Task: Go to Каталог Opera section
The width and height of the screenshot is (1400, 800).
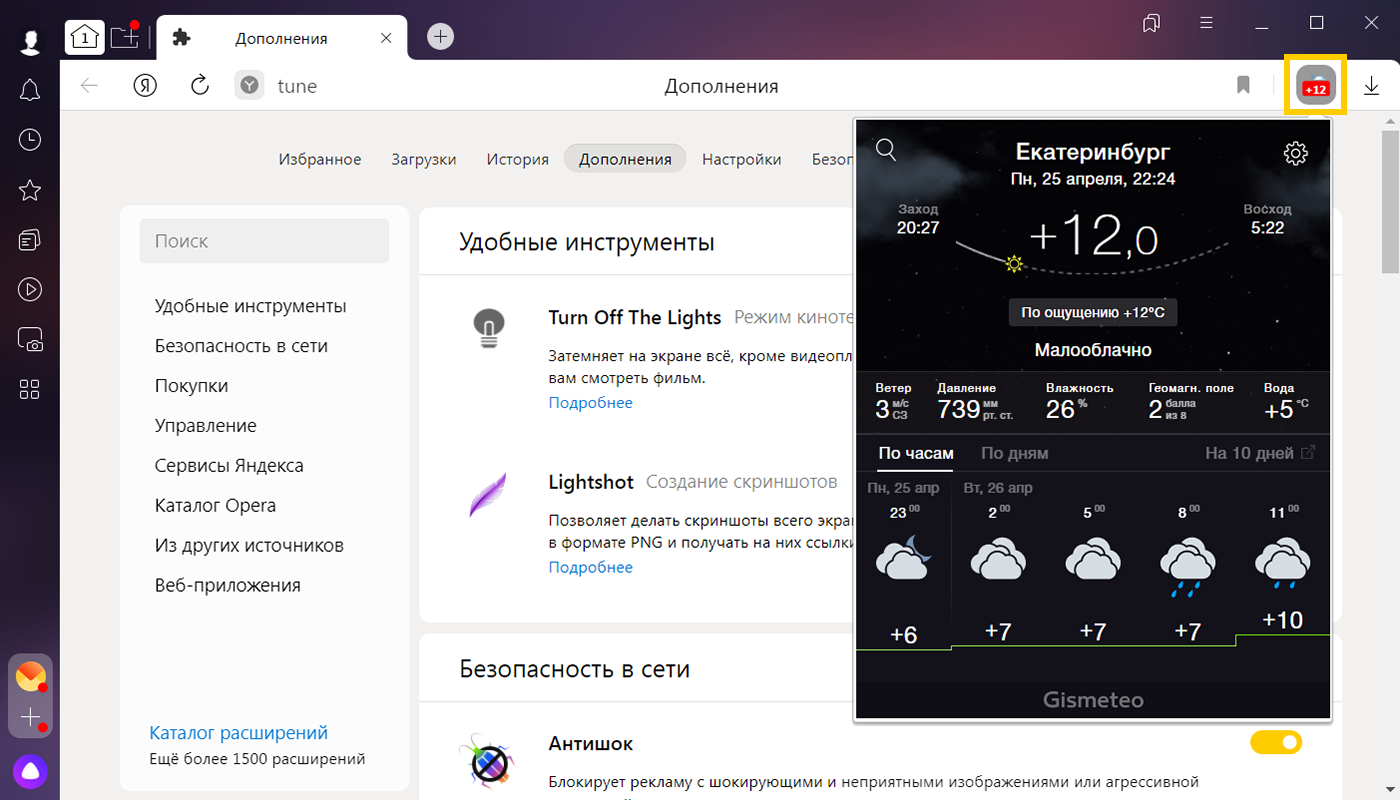Action: point(215,506)
